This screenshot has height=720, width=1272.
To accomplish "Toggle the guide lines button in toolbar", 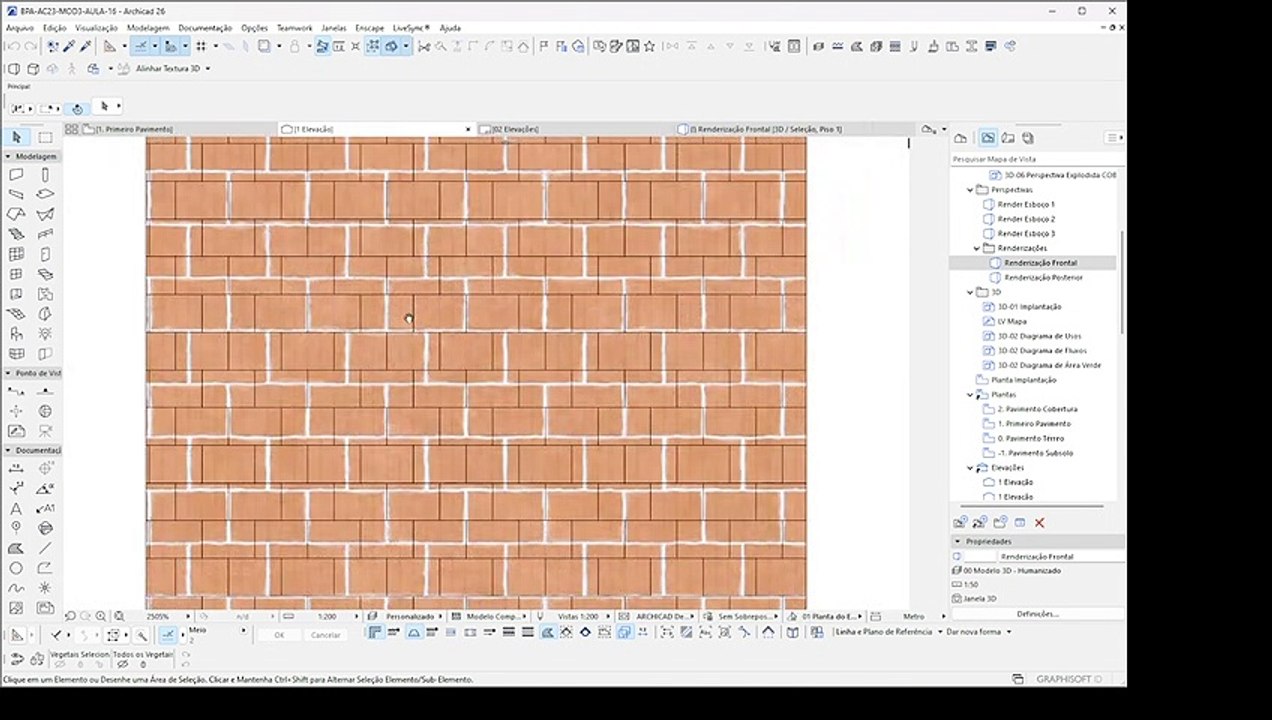I will 141,46.
